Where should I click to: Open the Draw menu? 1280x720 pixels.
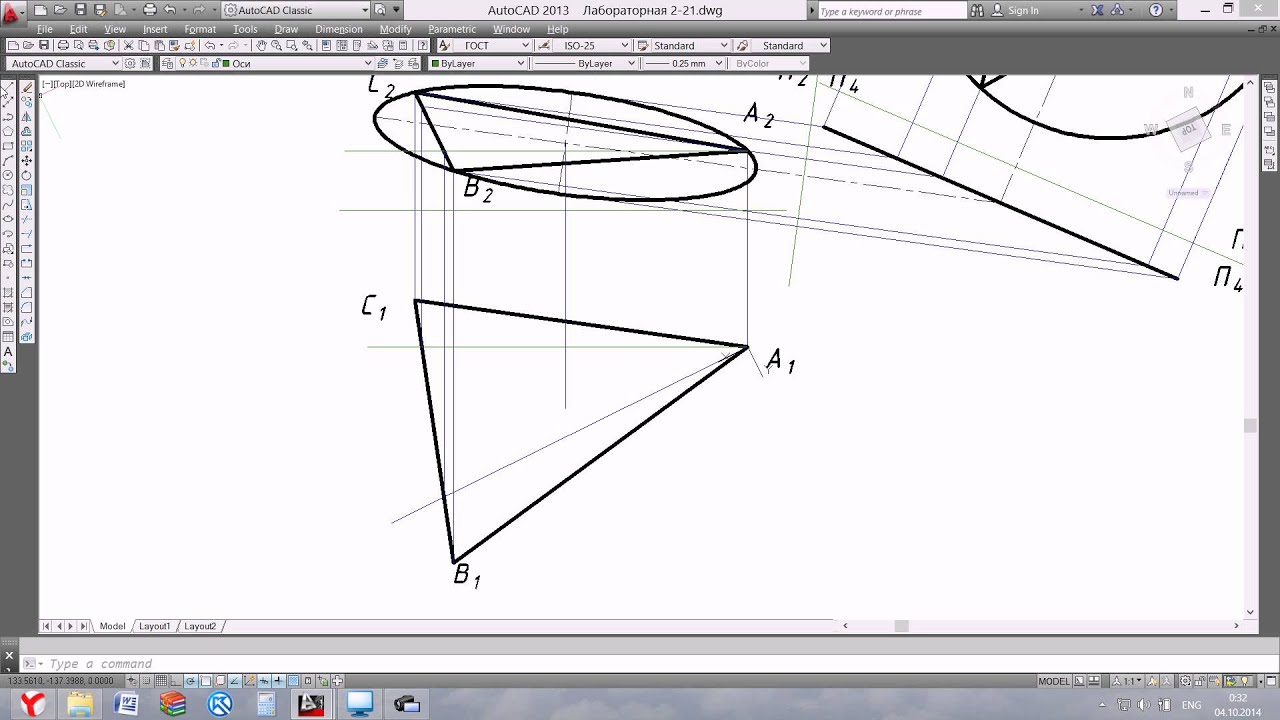286,29
